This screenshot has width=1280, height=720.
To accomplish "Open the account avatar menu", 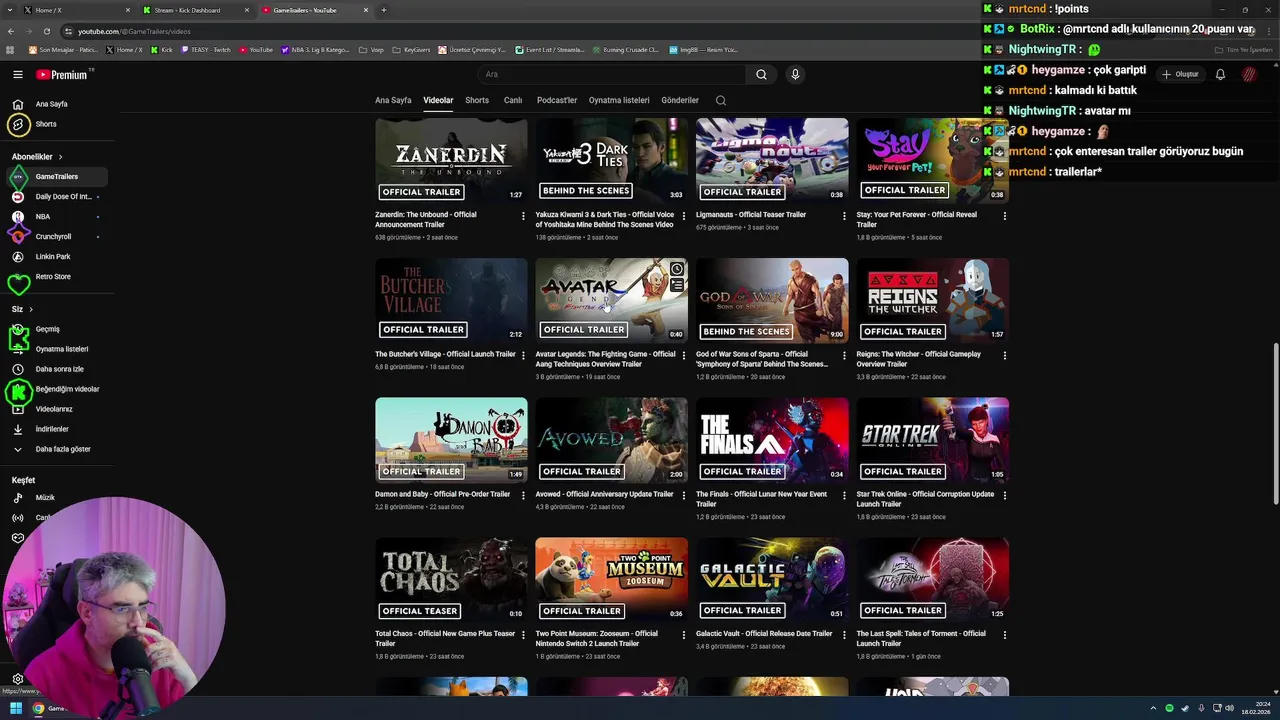I will (1249, 74).
